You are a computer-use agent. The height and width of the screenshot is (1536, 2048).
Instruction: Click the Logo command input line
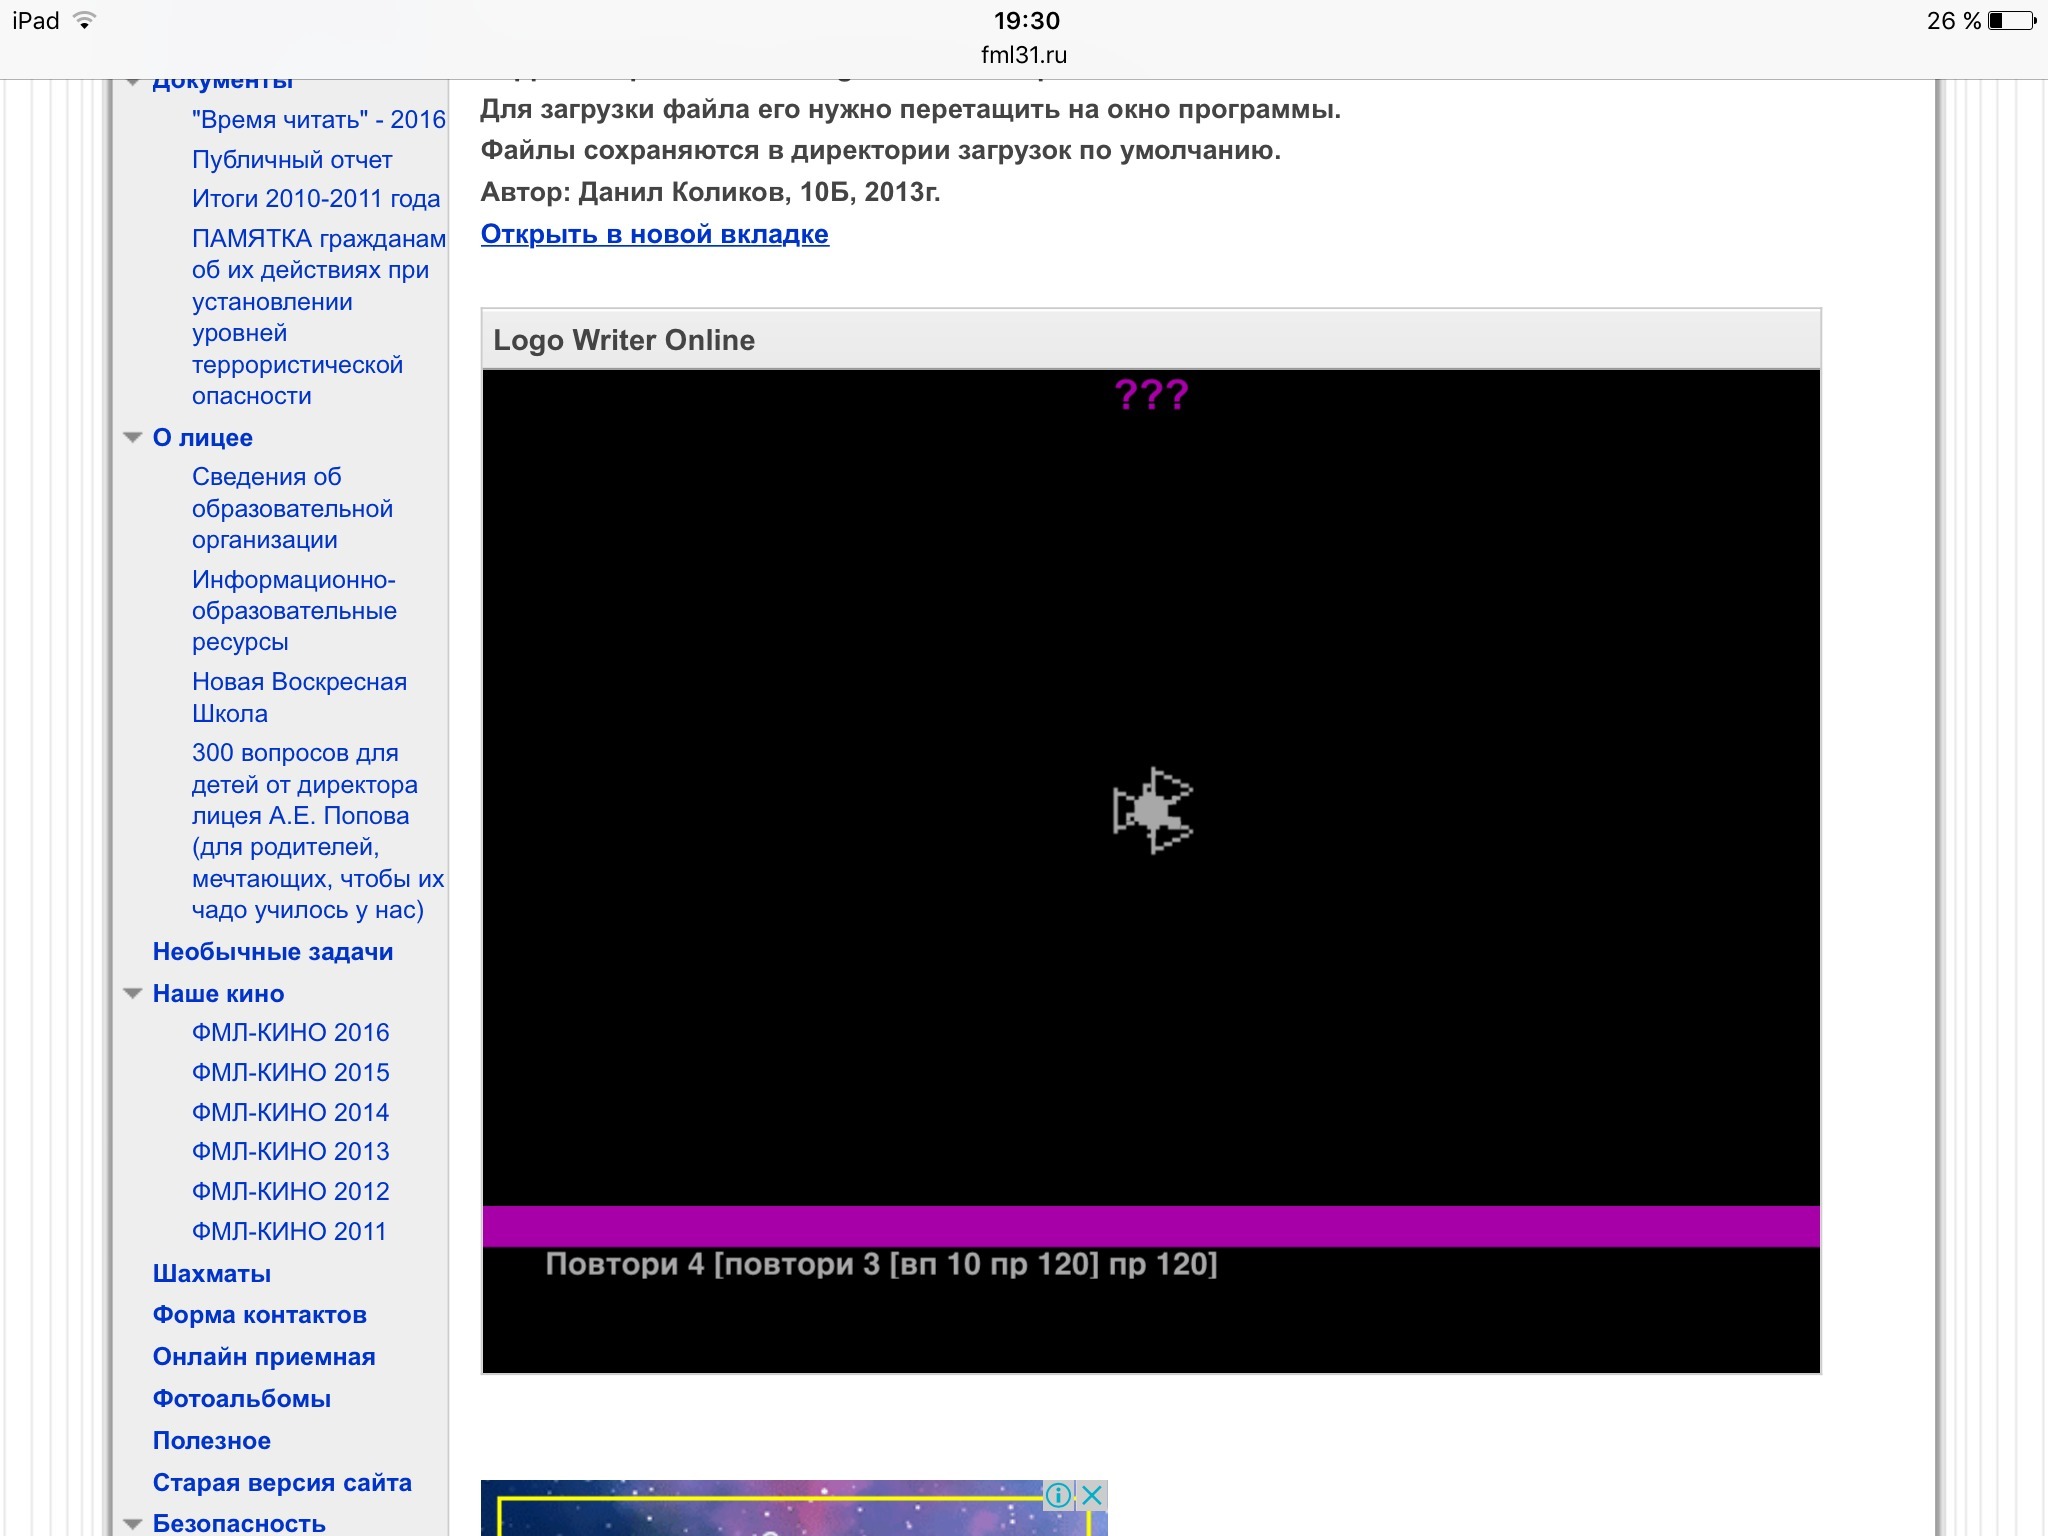pos(881,1265)
